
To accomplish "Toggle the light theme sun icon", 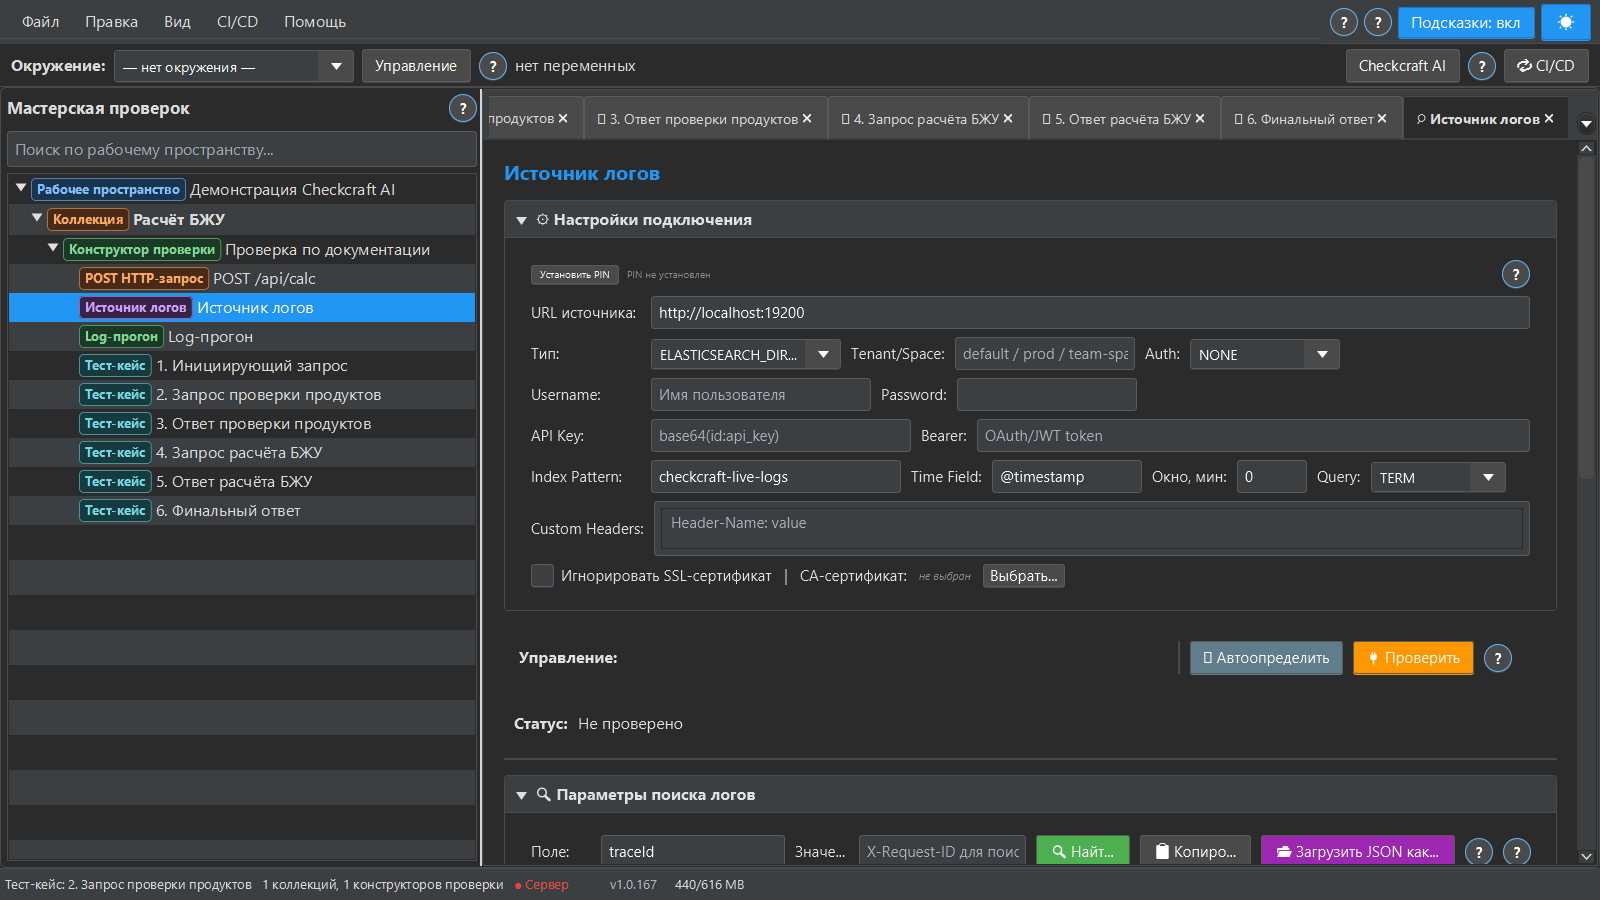I will click(1565, 22).
